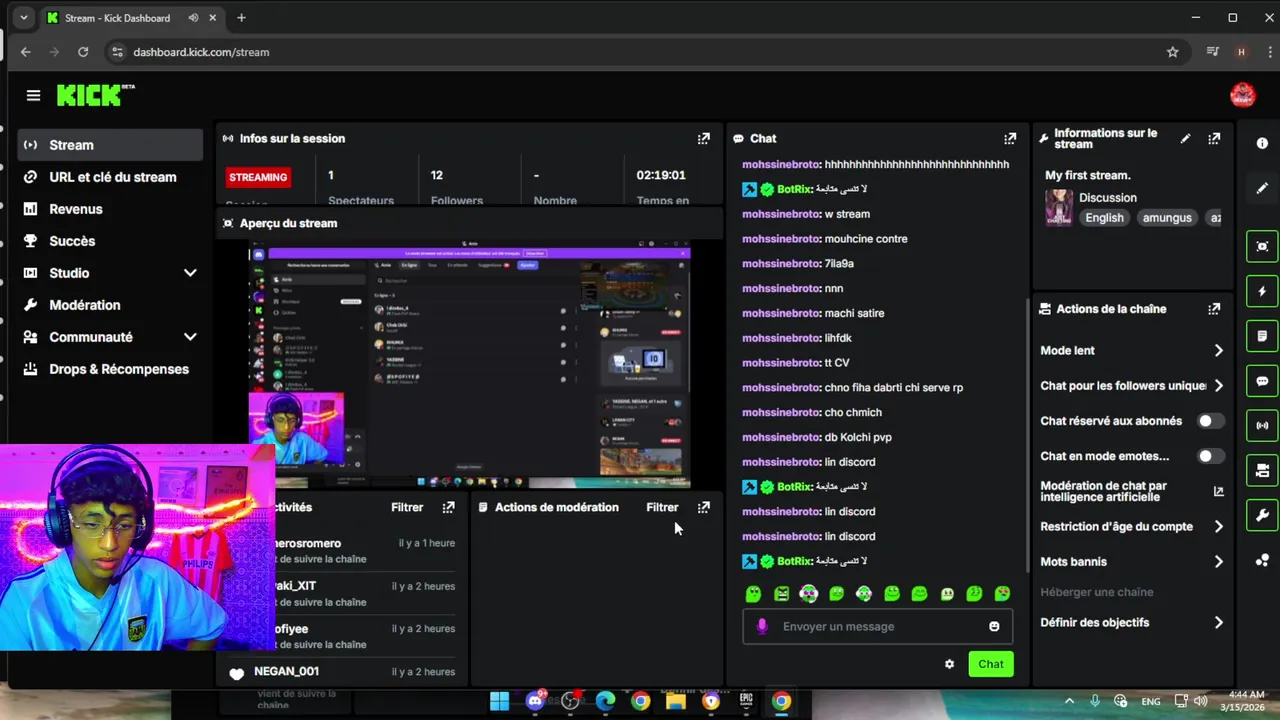Open the hamburger menu next to KICK logo
The image size is (1280, 720).
(x=33, y=95)
